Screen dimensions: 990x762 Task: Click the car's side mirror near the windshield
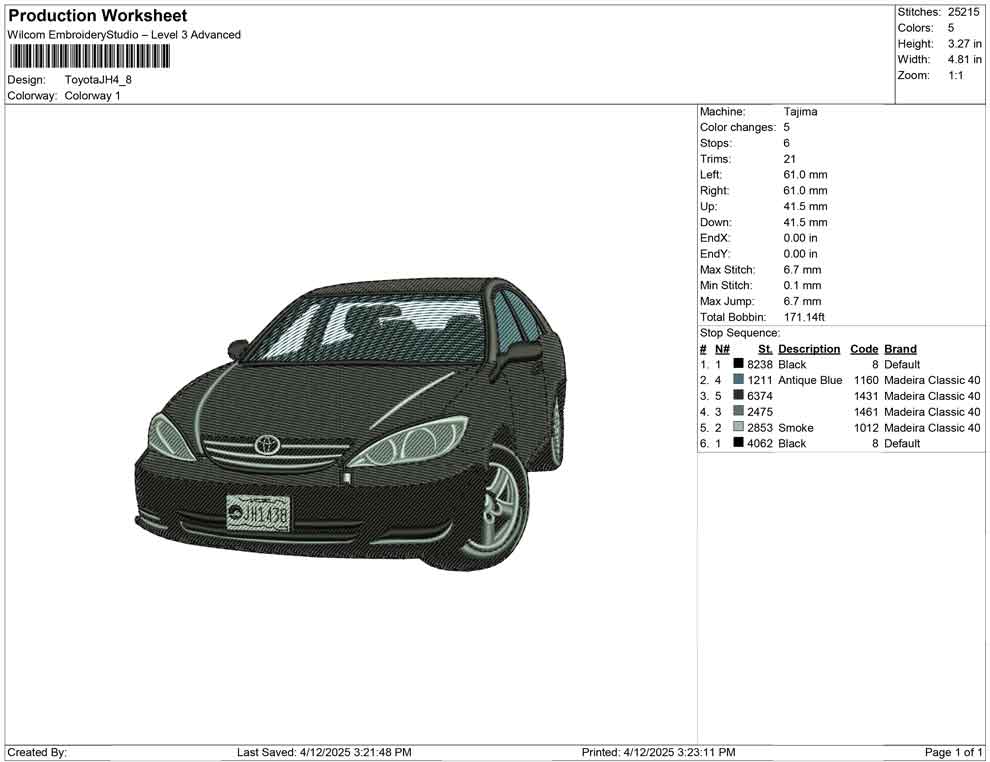(519, 352)
